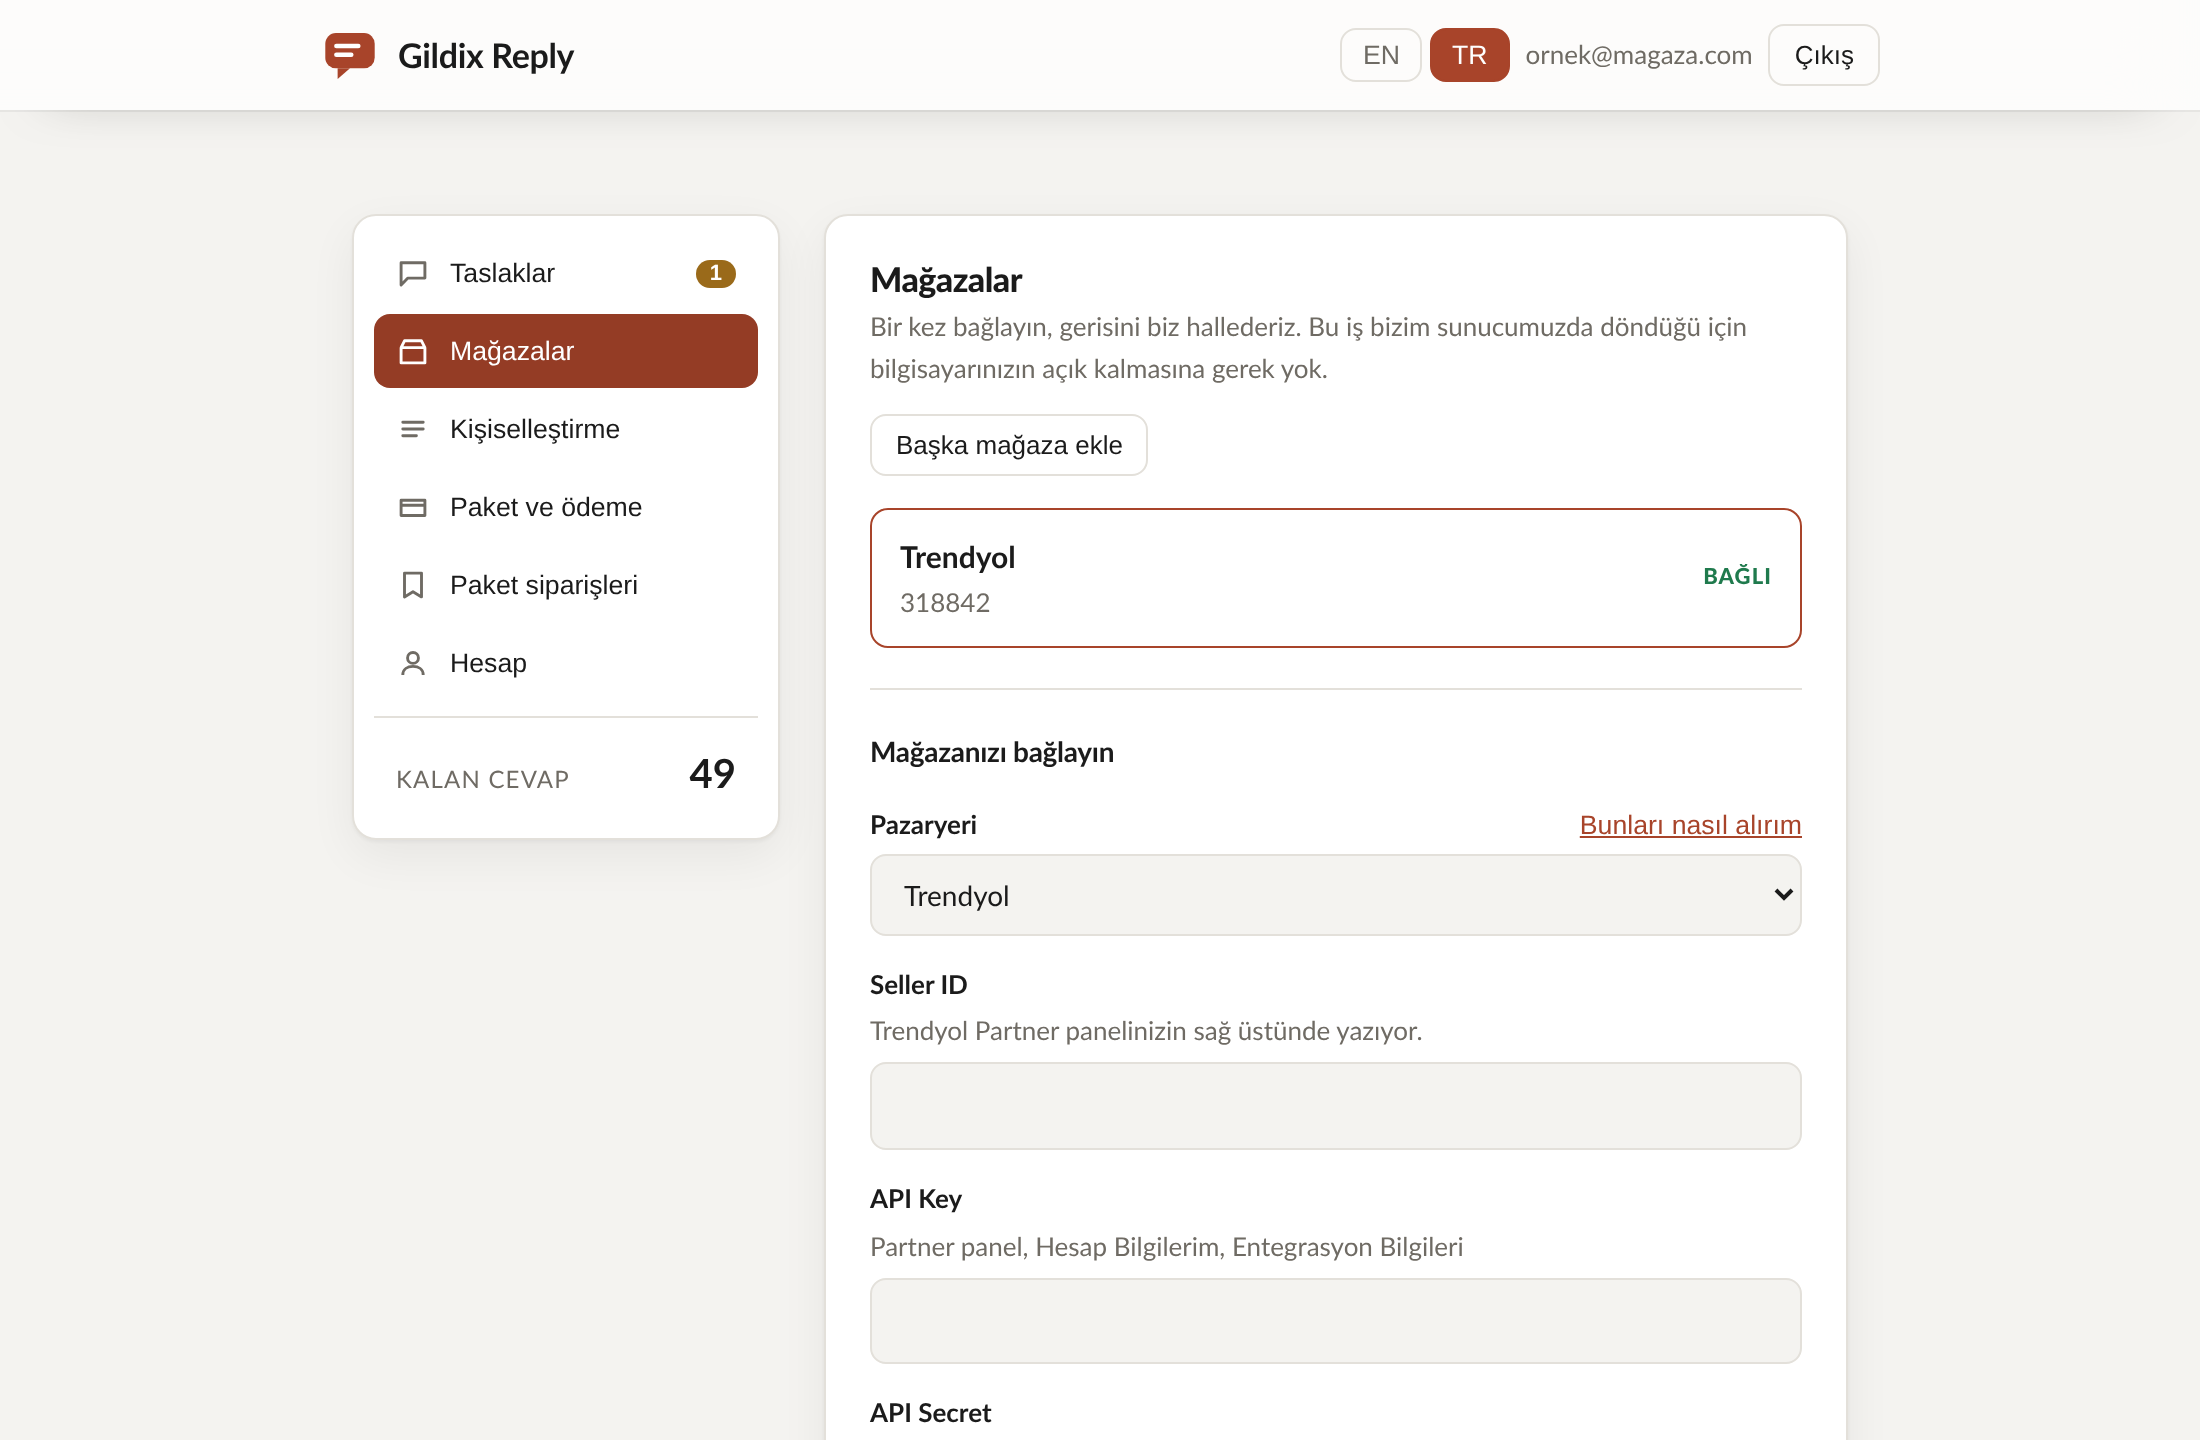Click the Kişiselleştirme lines icon
2200x1440 pixels.
[x=413, y=429]
